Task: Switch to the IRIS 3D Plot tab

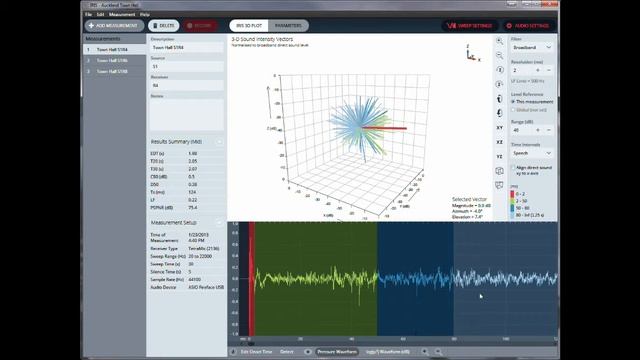Action: click(249, 25)
